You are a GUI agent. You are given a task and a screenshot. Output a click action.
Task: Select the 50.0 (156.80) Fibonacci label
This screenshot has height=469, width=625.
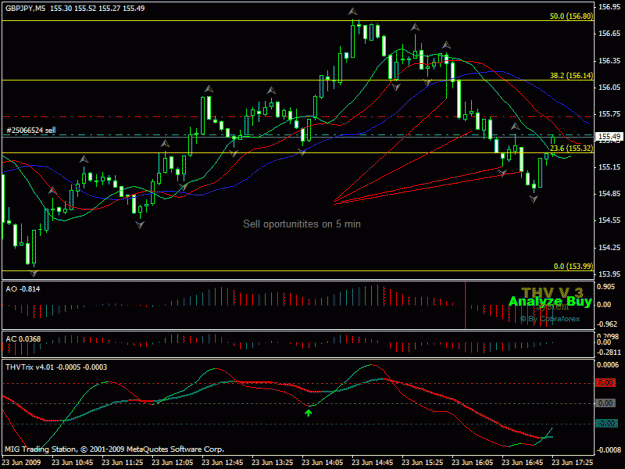coord(571,16)
